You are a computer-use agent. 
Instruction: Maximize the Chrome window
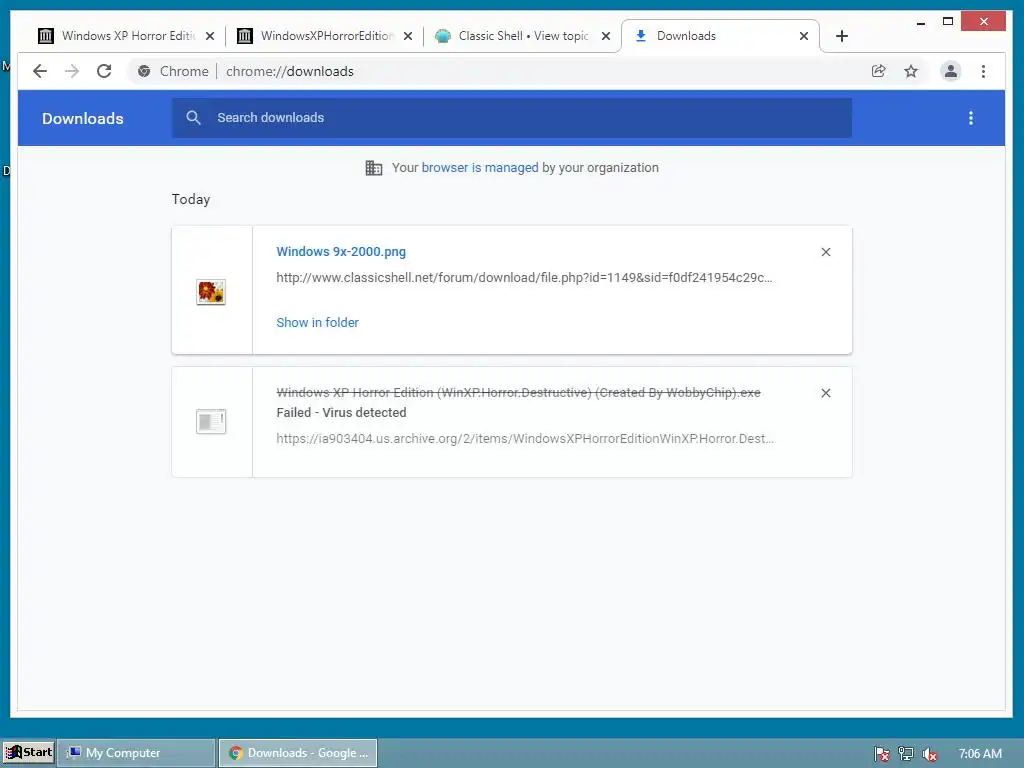point(948,22)
